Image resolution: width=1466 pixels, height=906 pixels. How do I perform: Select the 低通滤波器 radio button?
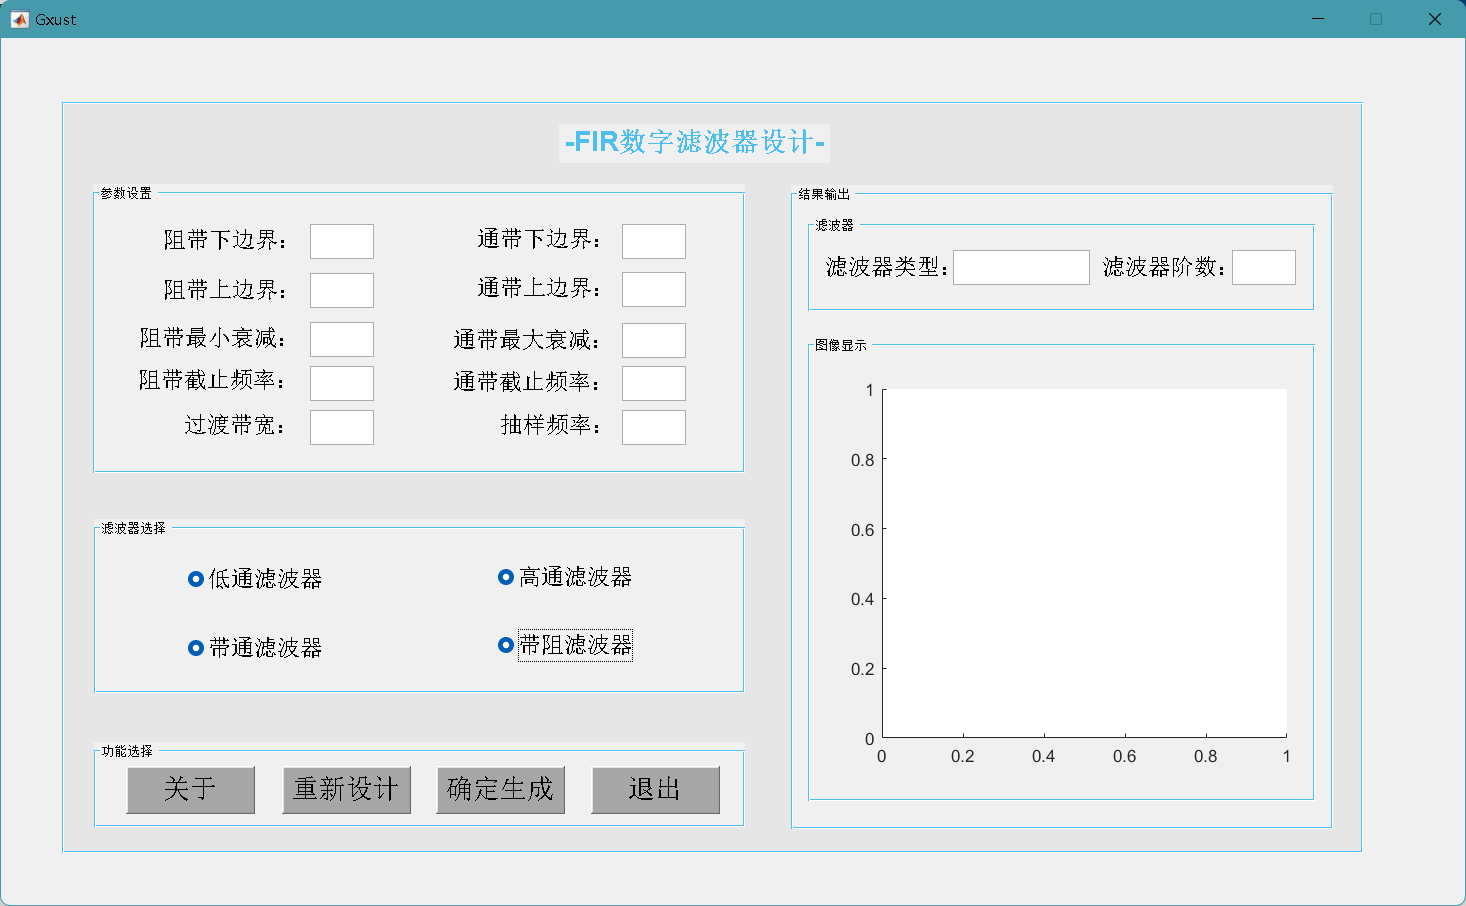[x=255, y=579]
